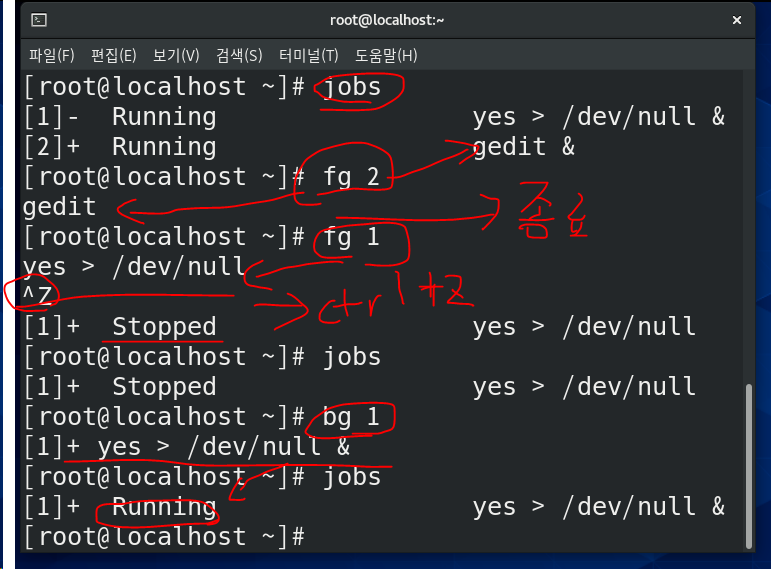Click the final 'Running' status text

pos(164,507)
